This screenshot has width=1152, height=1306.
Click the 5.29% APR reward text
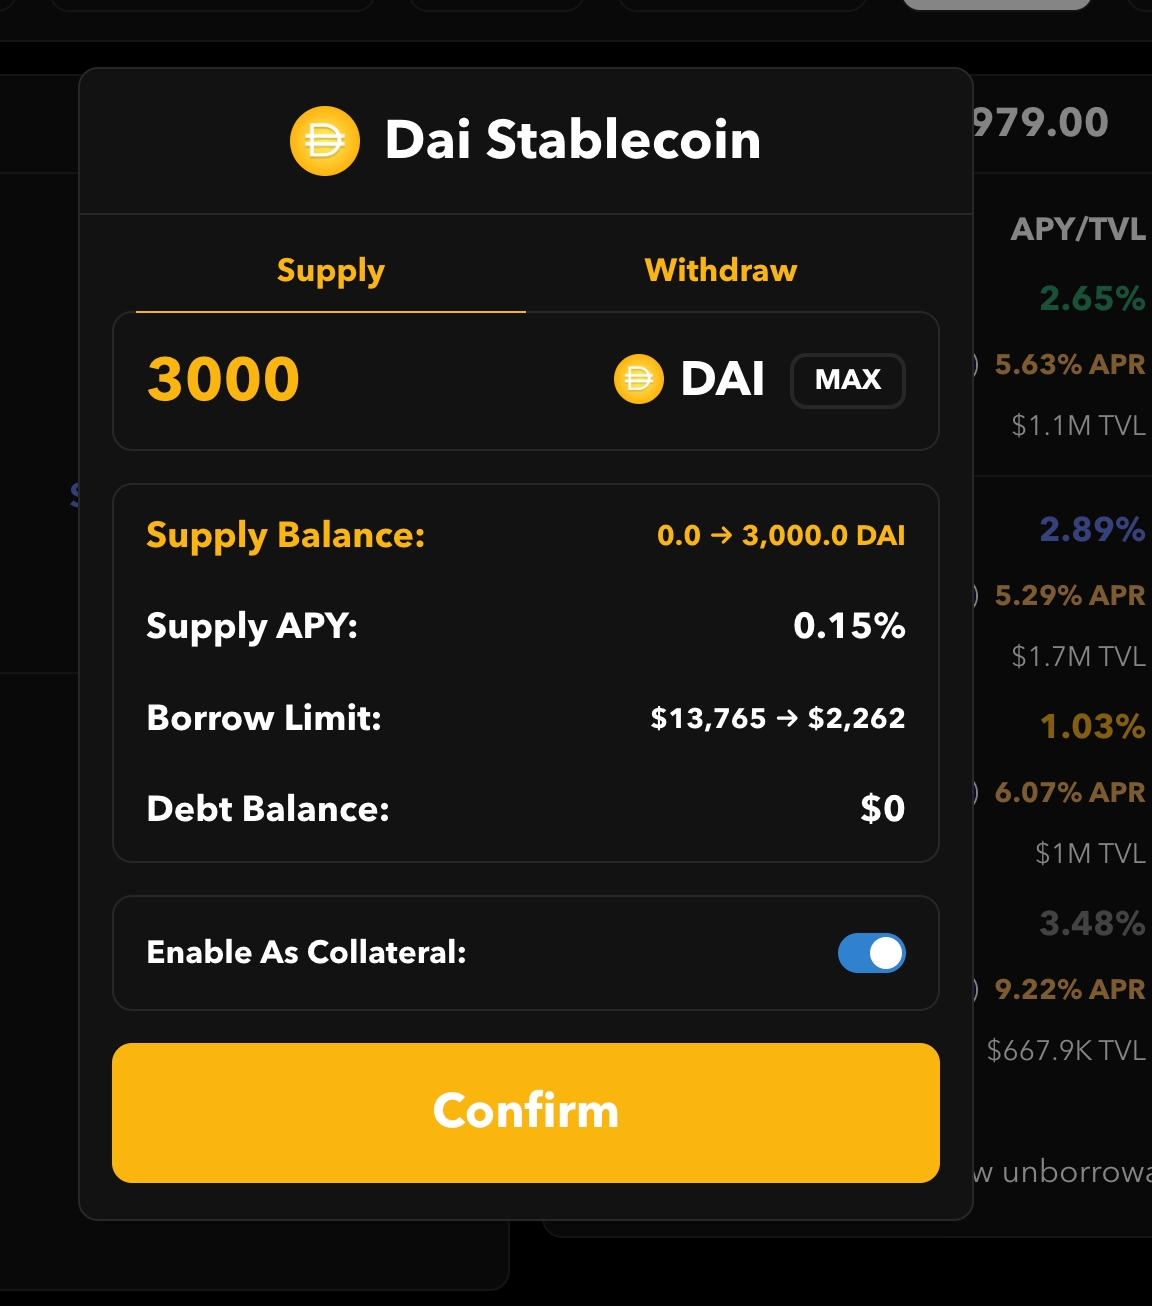tap(1069, 595)
